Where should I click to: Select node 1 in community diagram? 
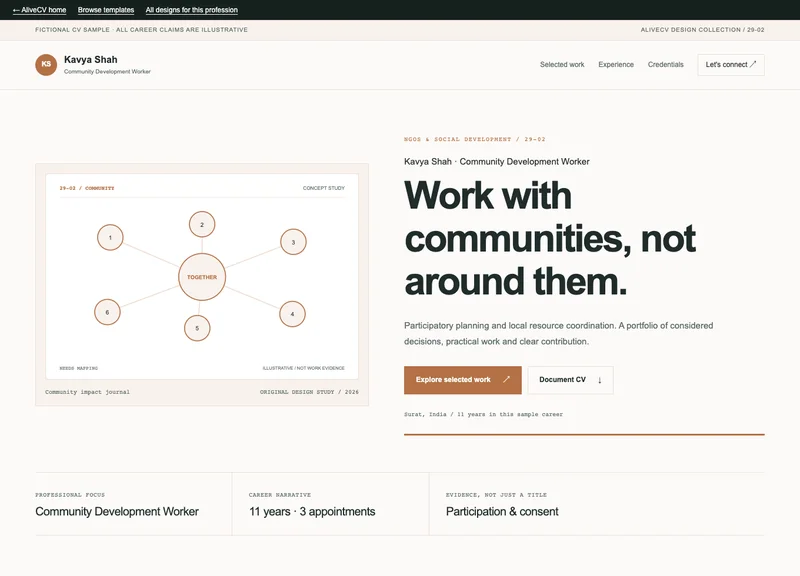(110, 237)
